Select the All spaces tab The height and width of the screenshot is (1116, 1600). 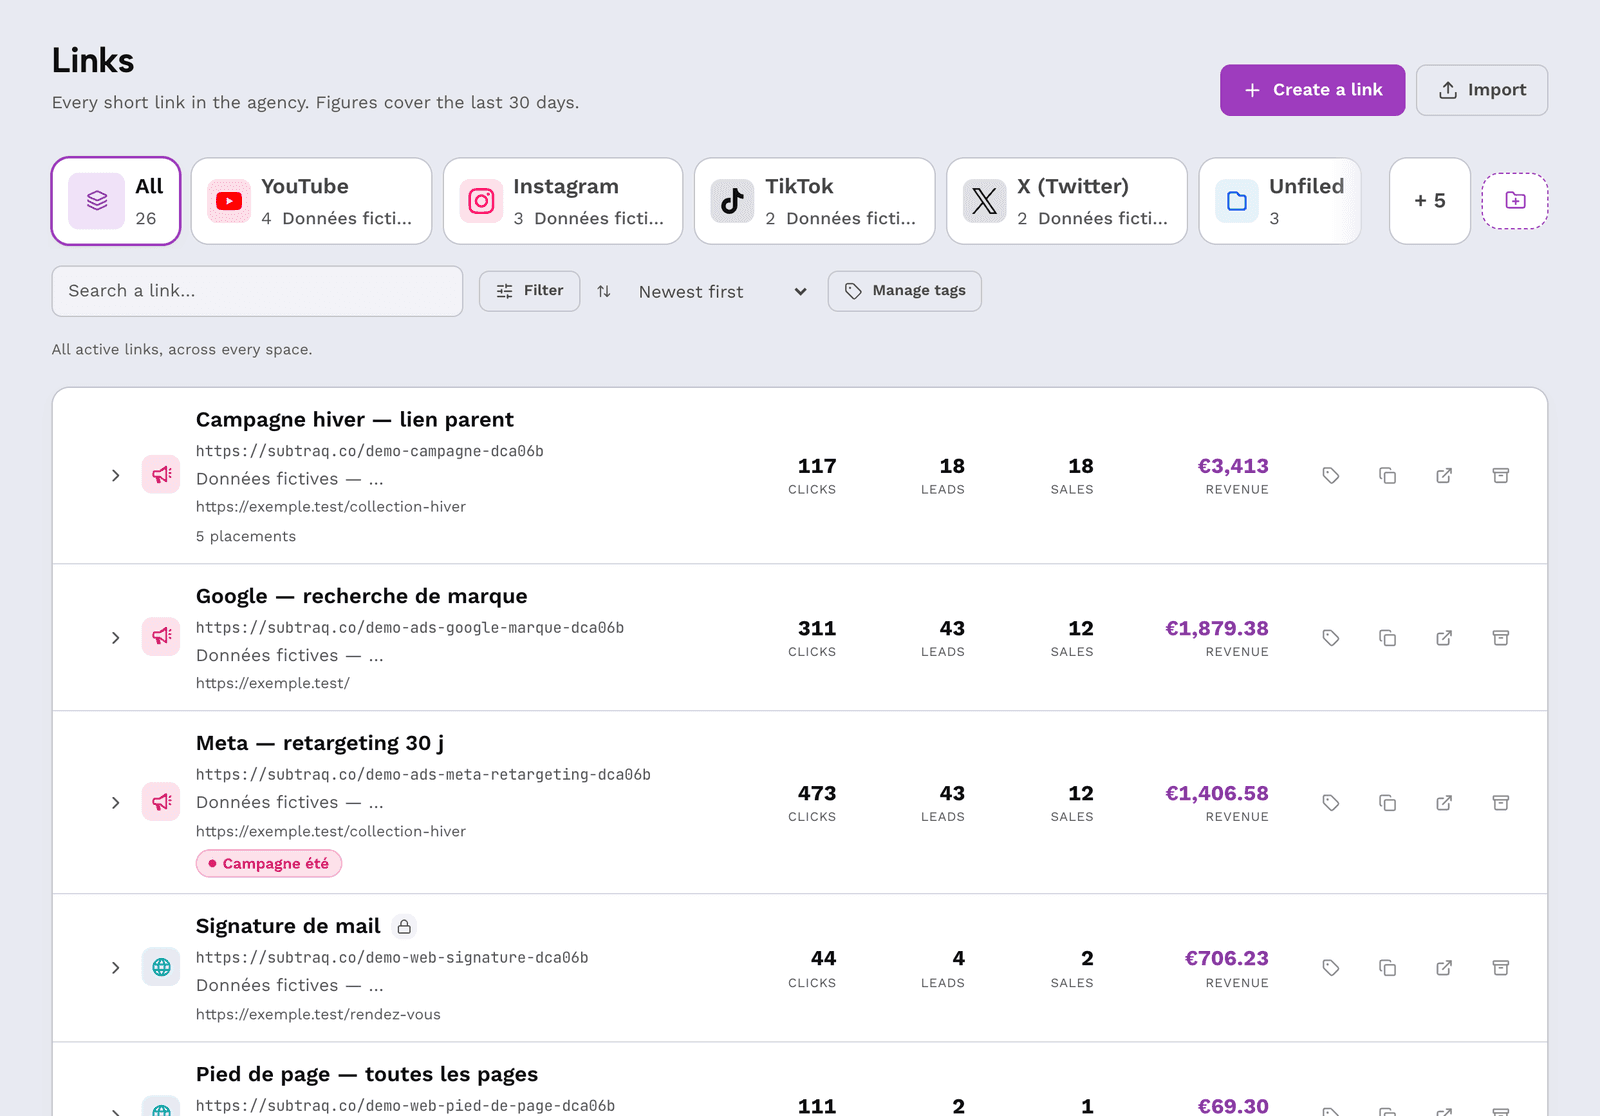click(116, 201)
